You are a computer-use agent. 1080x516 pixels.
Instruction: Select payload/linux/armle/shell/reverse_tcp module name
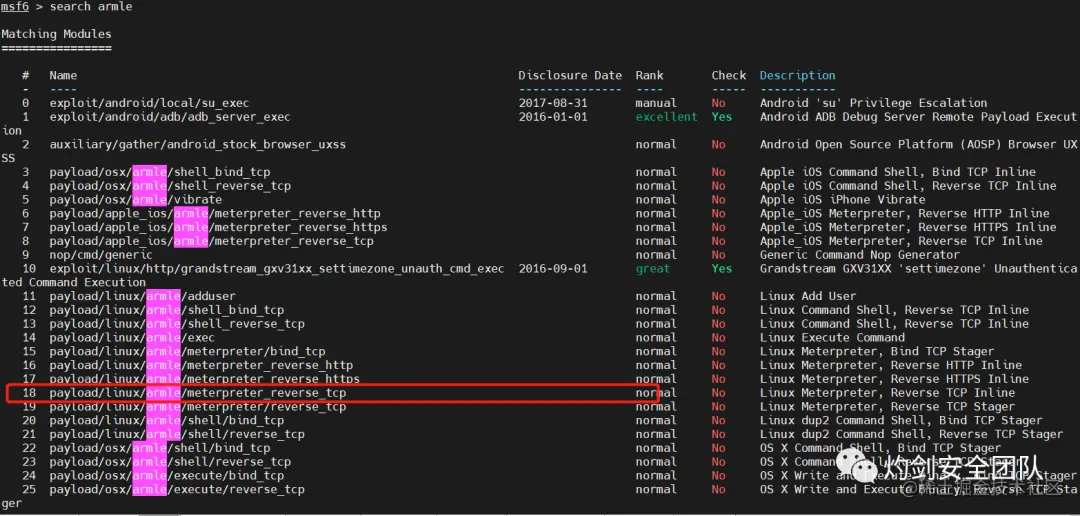point(177,433)
